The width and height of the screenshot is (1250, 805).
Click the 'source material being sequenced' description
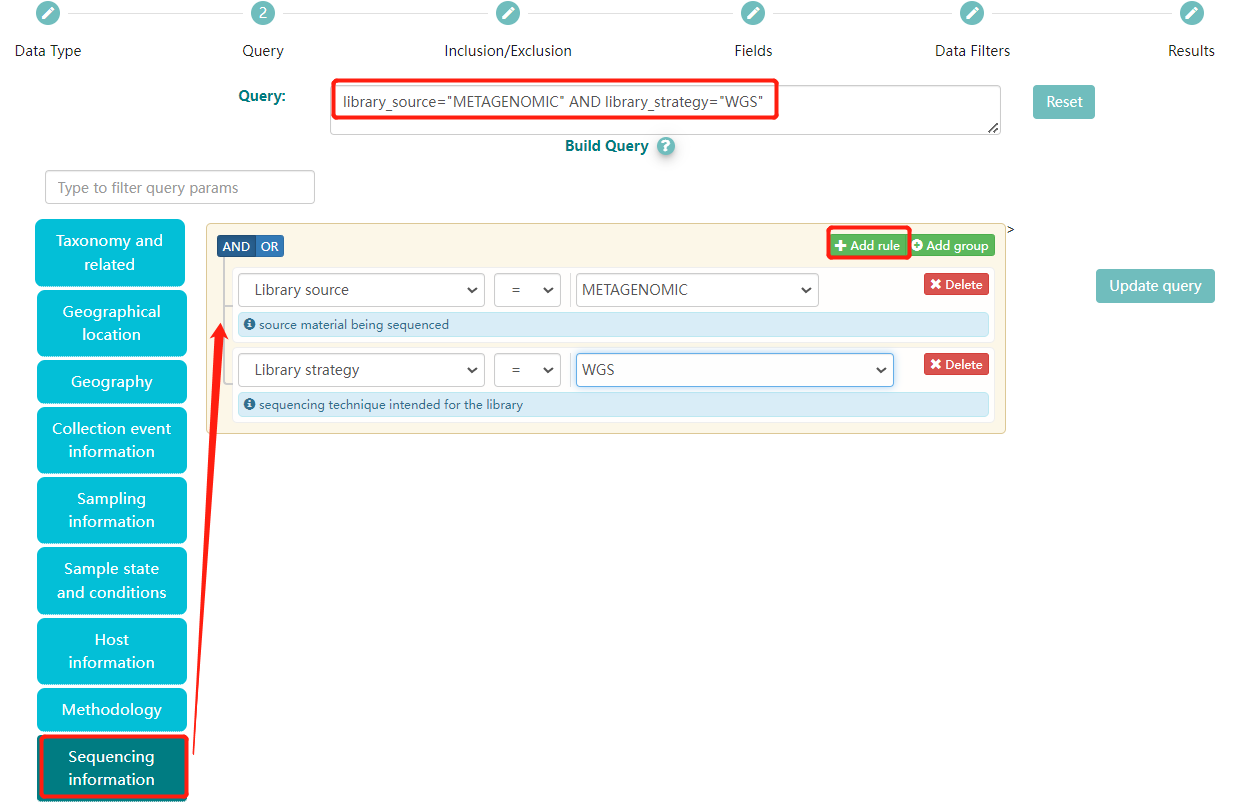[354, 325]
